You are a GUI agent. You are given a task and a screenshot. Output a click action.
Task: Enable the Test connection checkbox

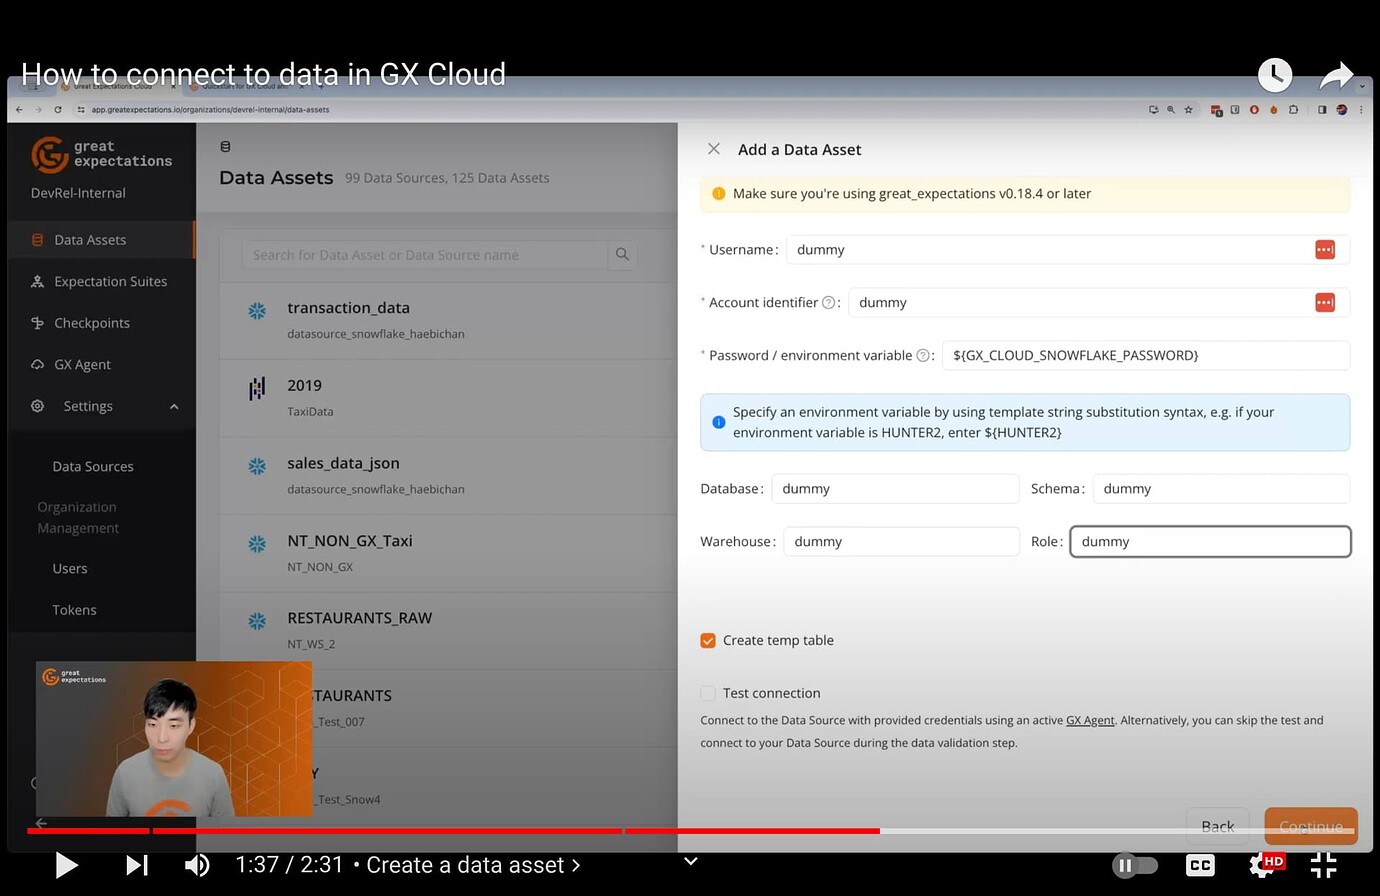[x=708, y=692]
